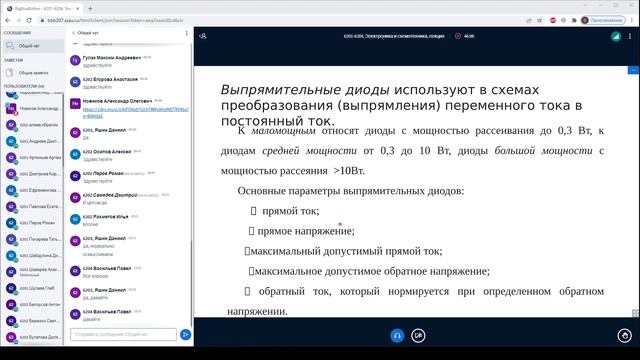Send the chat message with blue arrow button
Image resolution: width=640 pixels, height=360 pixels.
tap(185, 335)
